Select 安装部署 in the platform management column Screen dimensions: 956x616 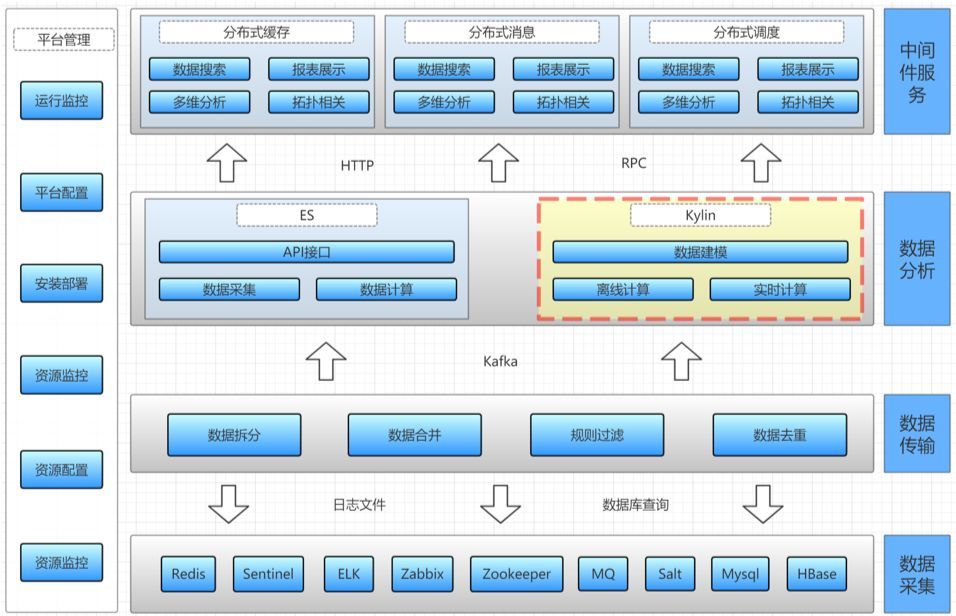61,283
